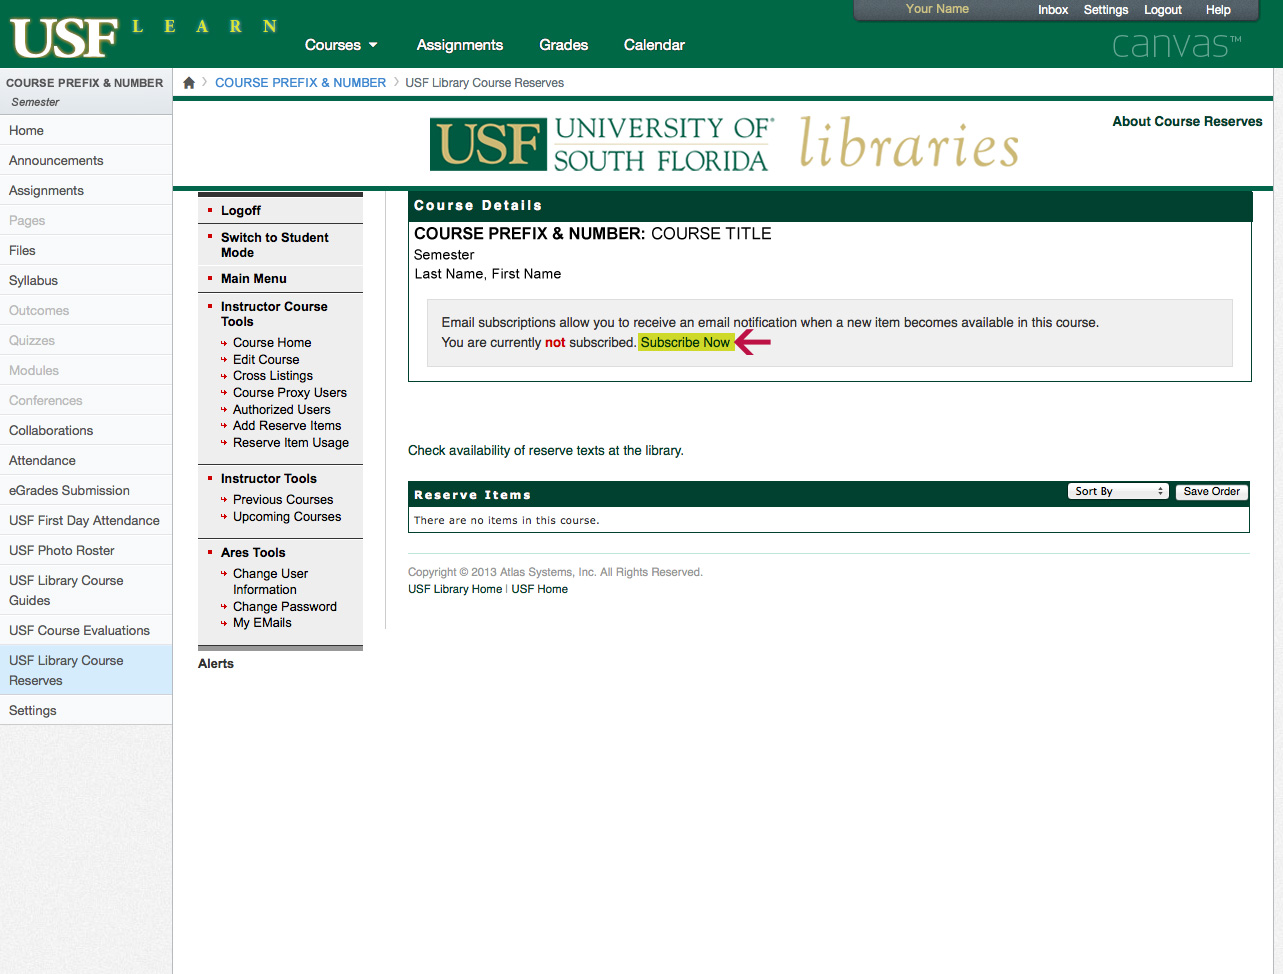Click Instructor Course Tools heading
This screenshot has width=1283, height=974.
click(274, 314)
